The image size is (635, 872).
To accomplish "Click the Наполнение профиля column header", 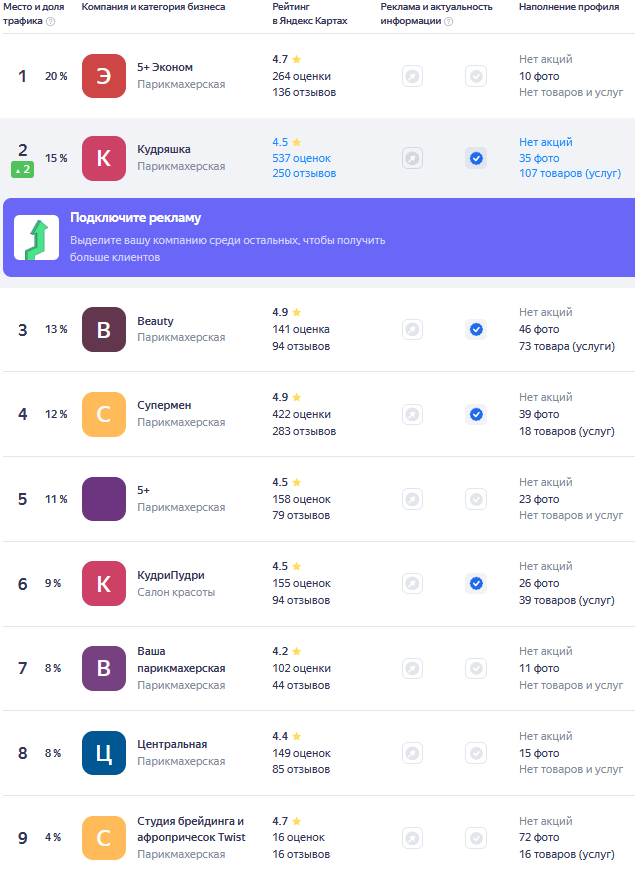I will [569, 7].
